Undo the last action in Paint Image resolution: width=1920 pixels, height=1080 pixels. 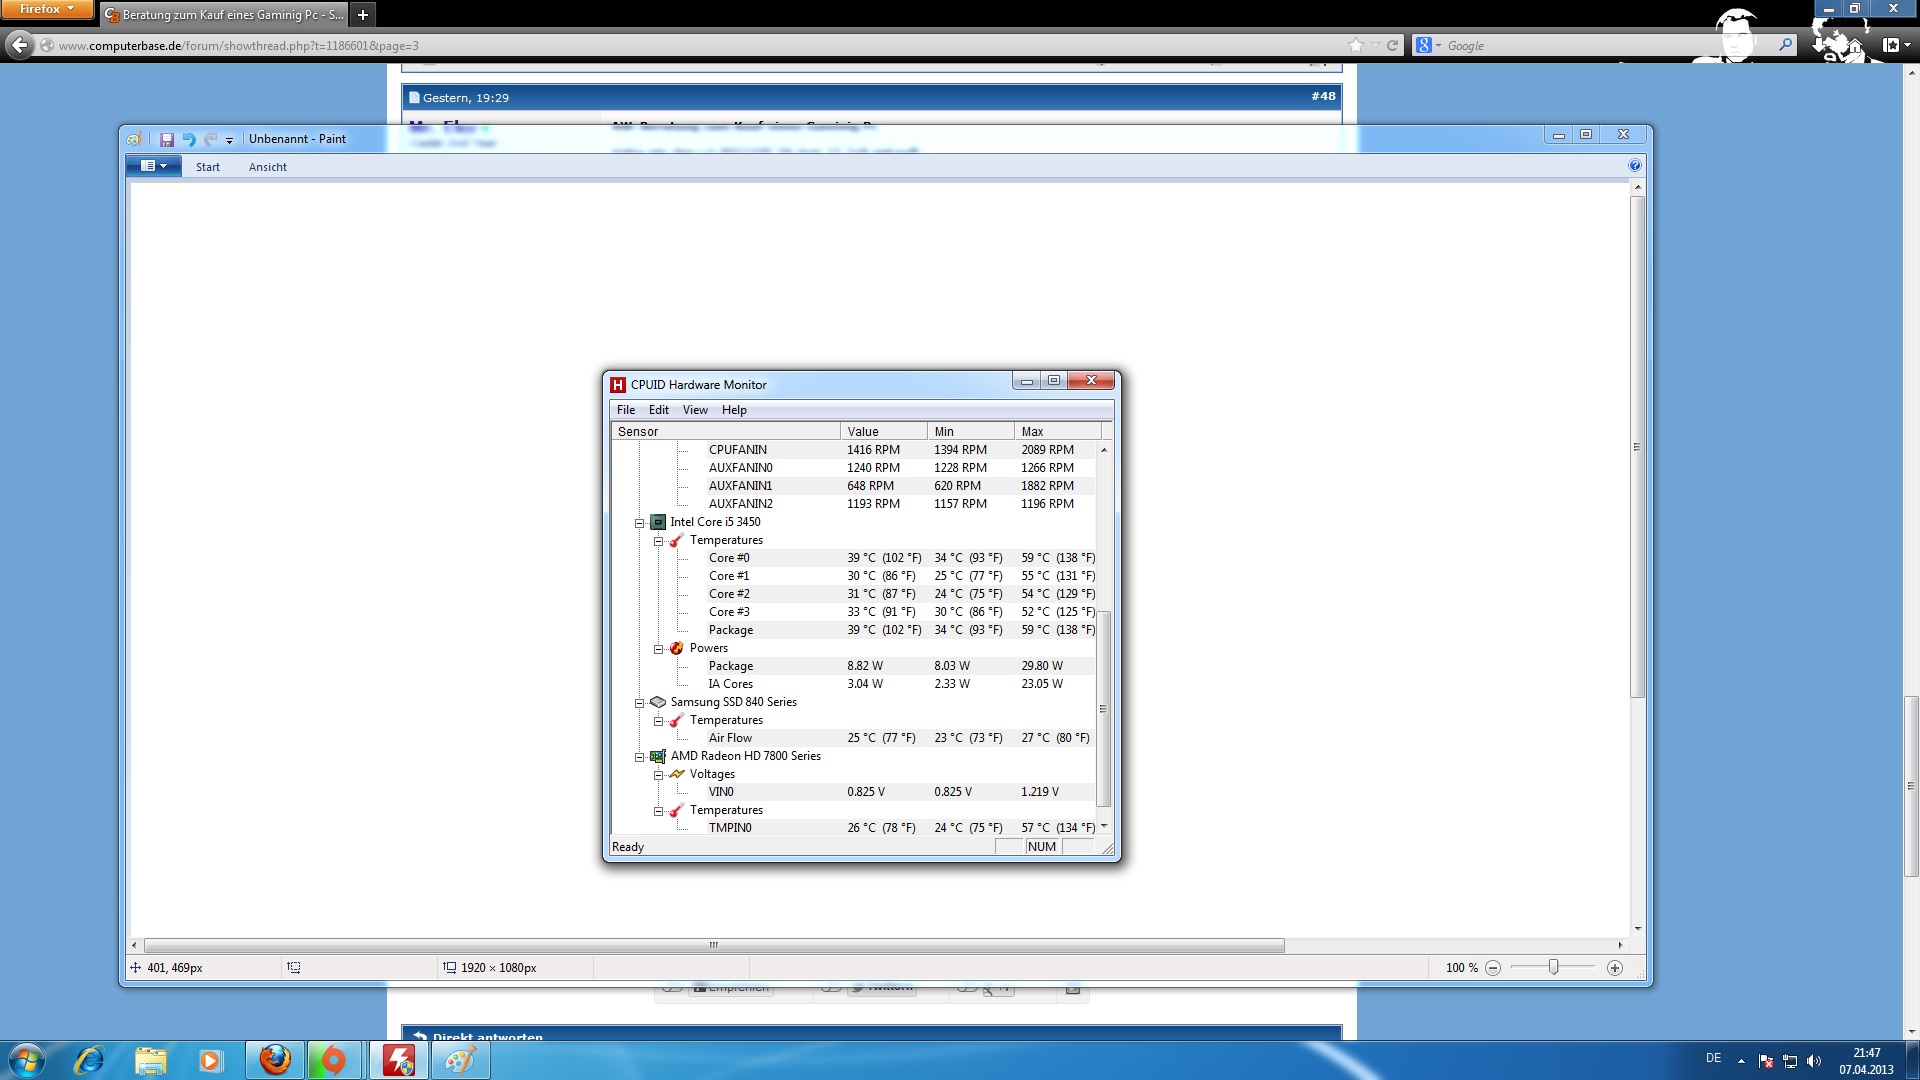pyautogui.click(x=189, y=140)
